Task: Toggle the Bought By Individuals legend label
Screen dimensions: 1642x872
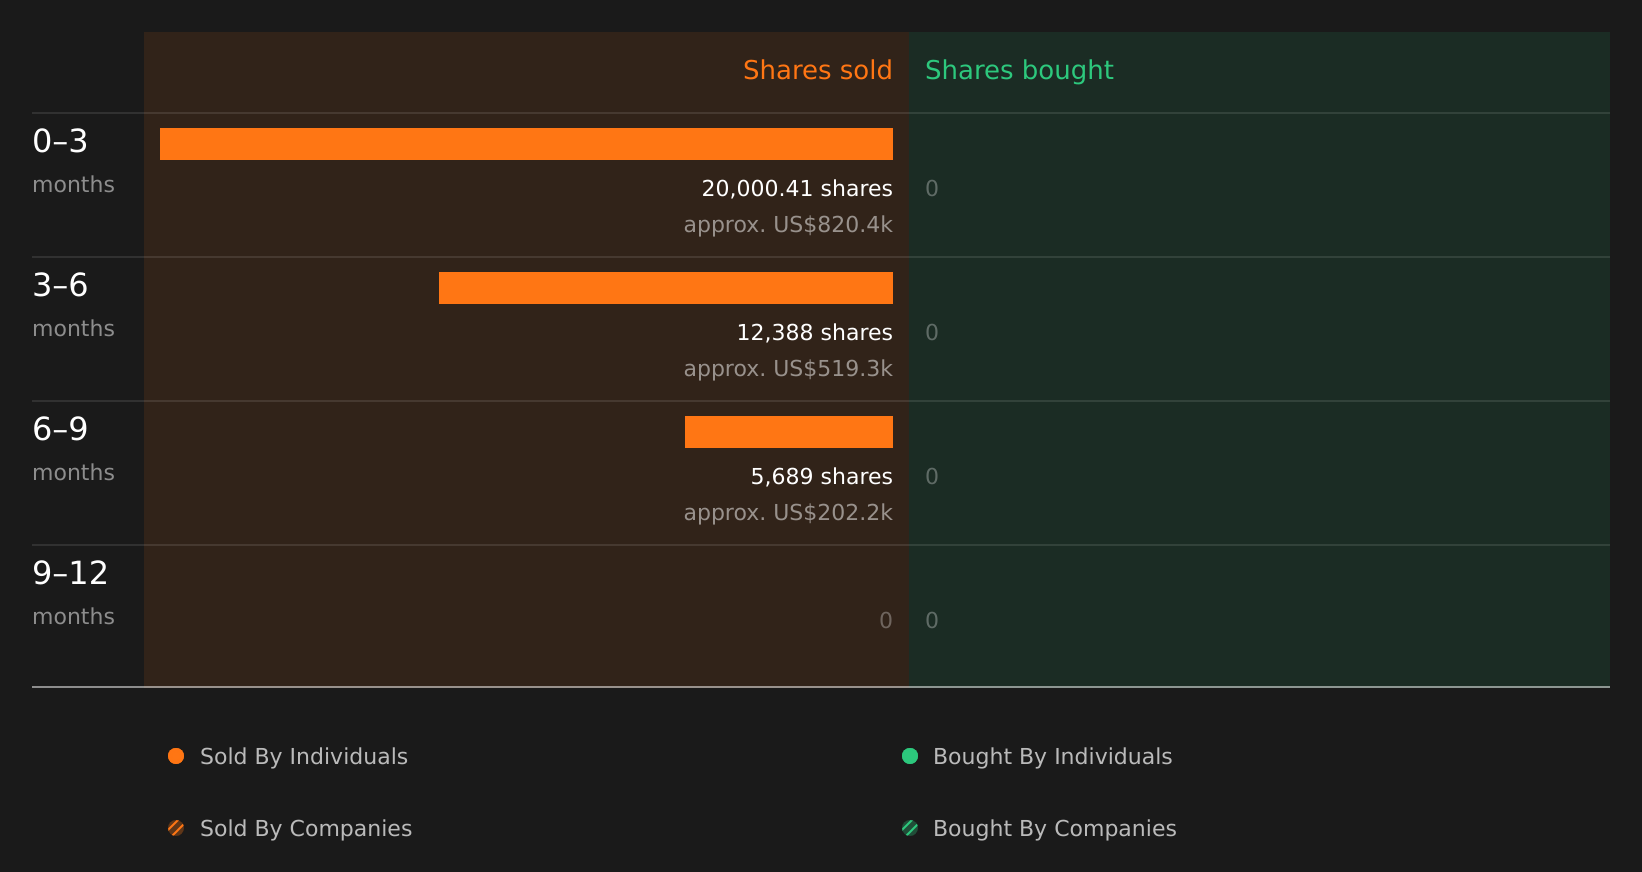Action: tap(1052, 757)
